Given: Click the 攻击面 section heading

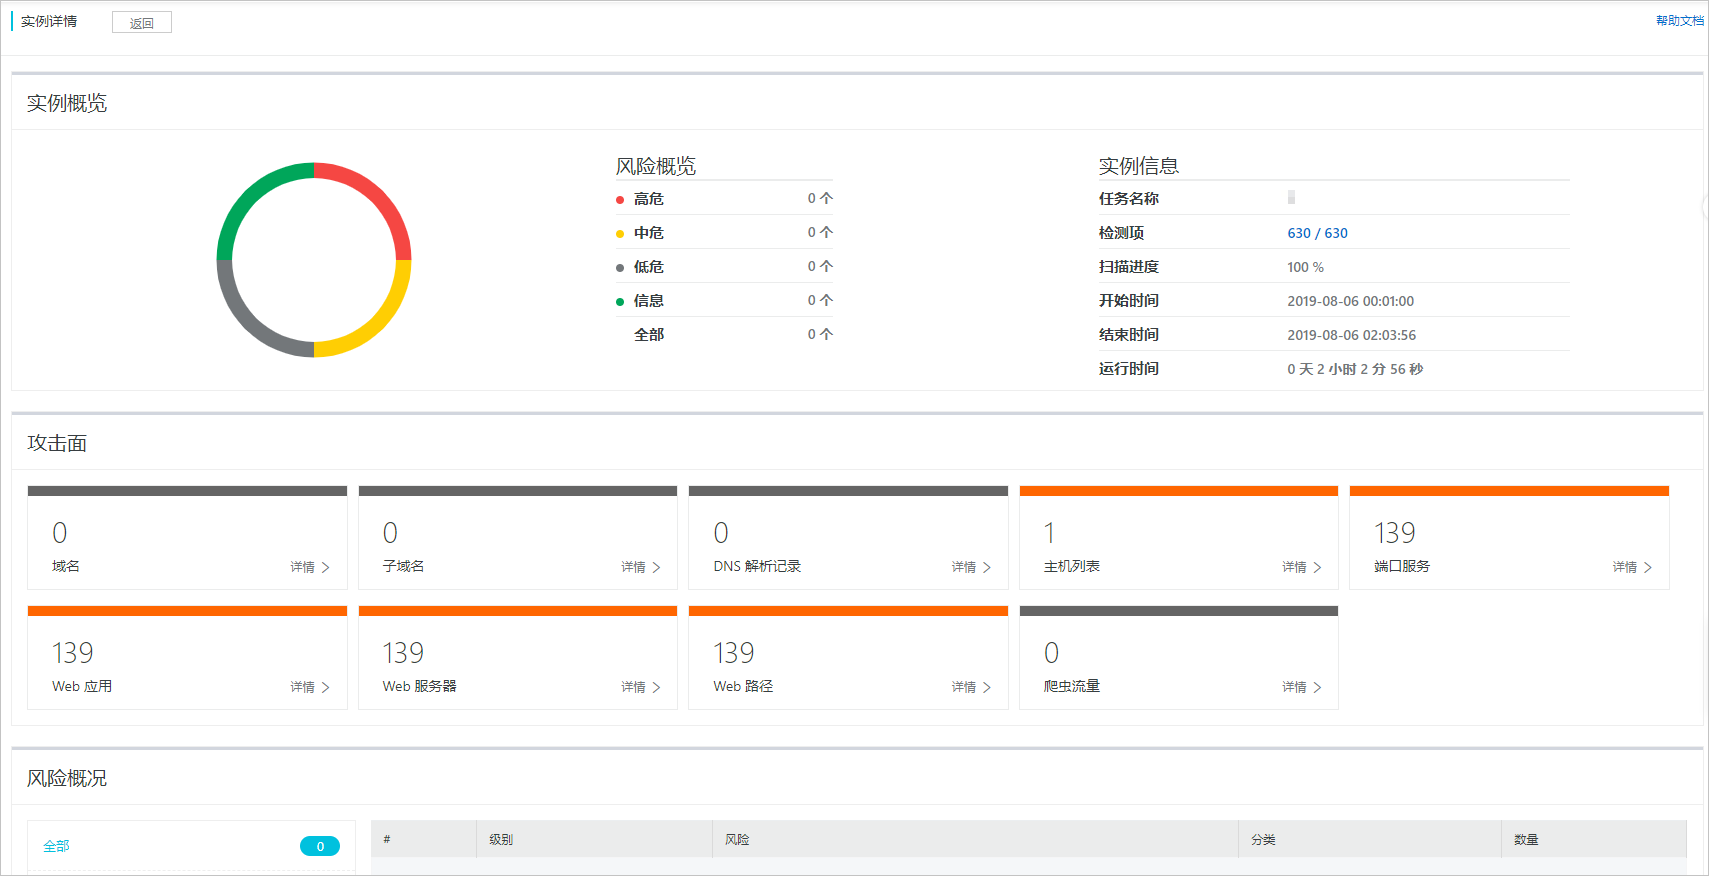Looking at the screenshot, I should 57,443.
